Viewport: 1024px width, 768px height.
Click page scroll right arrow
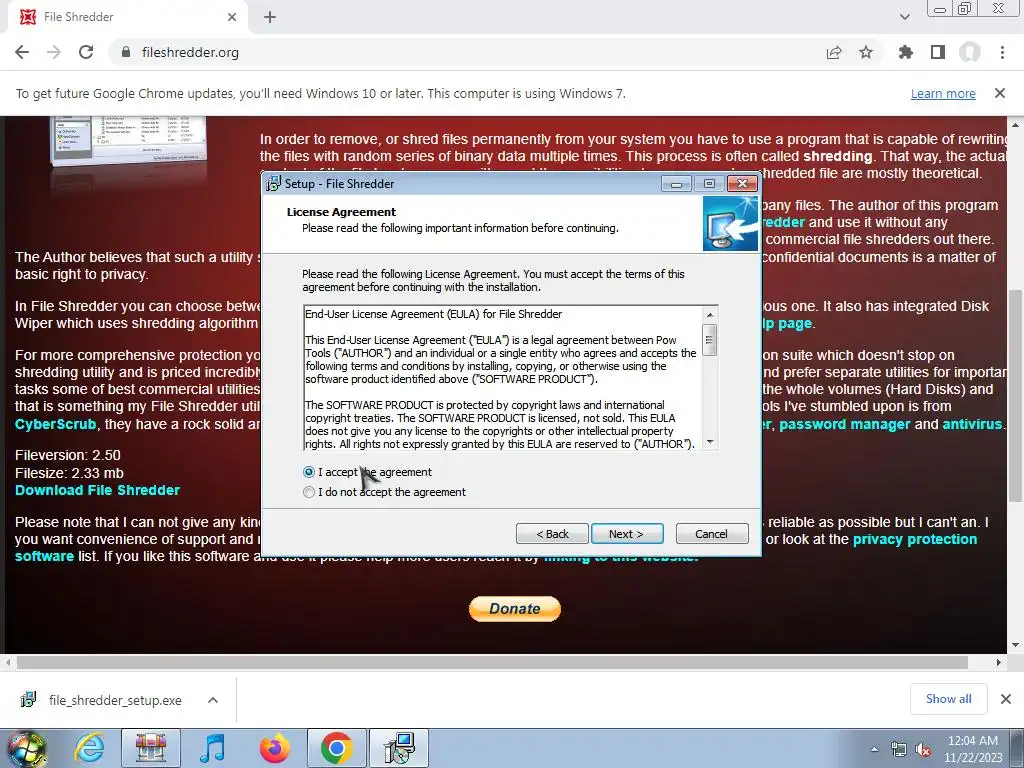pyautogui.click(x=999, y=662)
